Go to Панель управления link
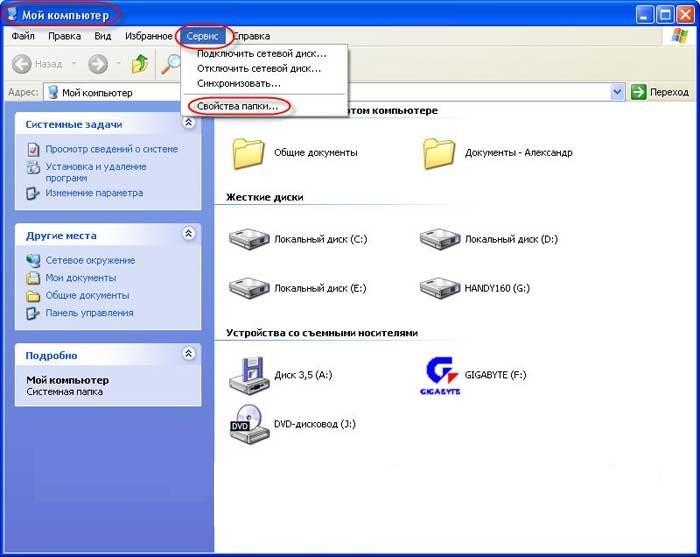The height and width of the screenshot is (557, 700). click(x=89, y=313)
